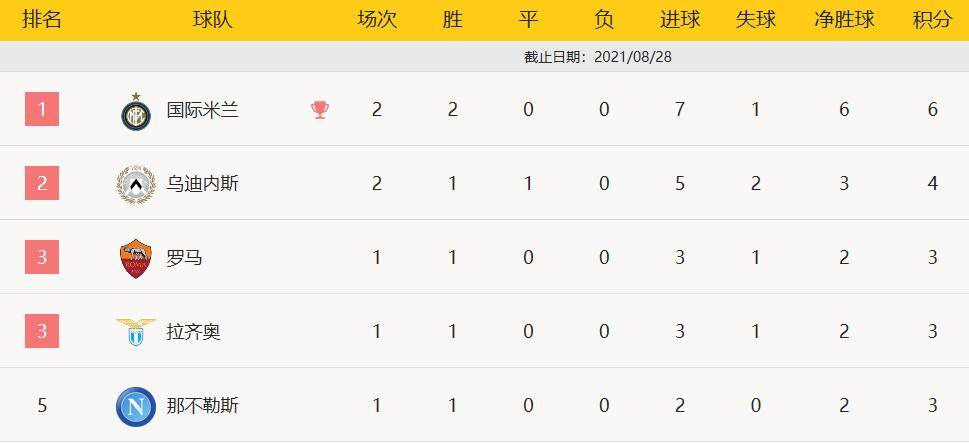Click the Lazio eagle logo
This screenshot has height=443, width=969.
[135, 332]
